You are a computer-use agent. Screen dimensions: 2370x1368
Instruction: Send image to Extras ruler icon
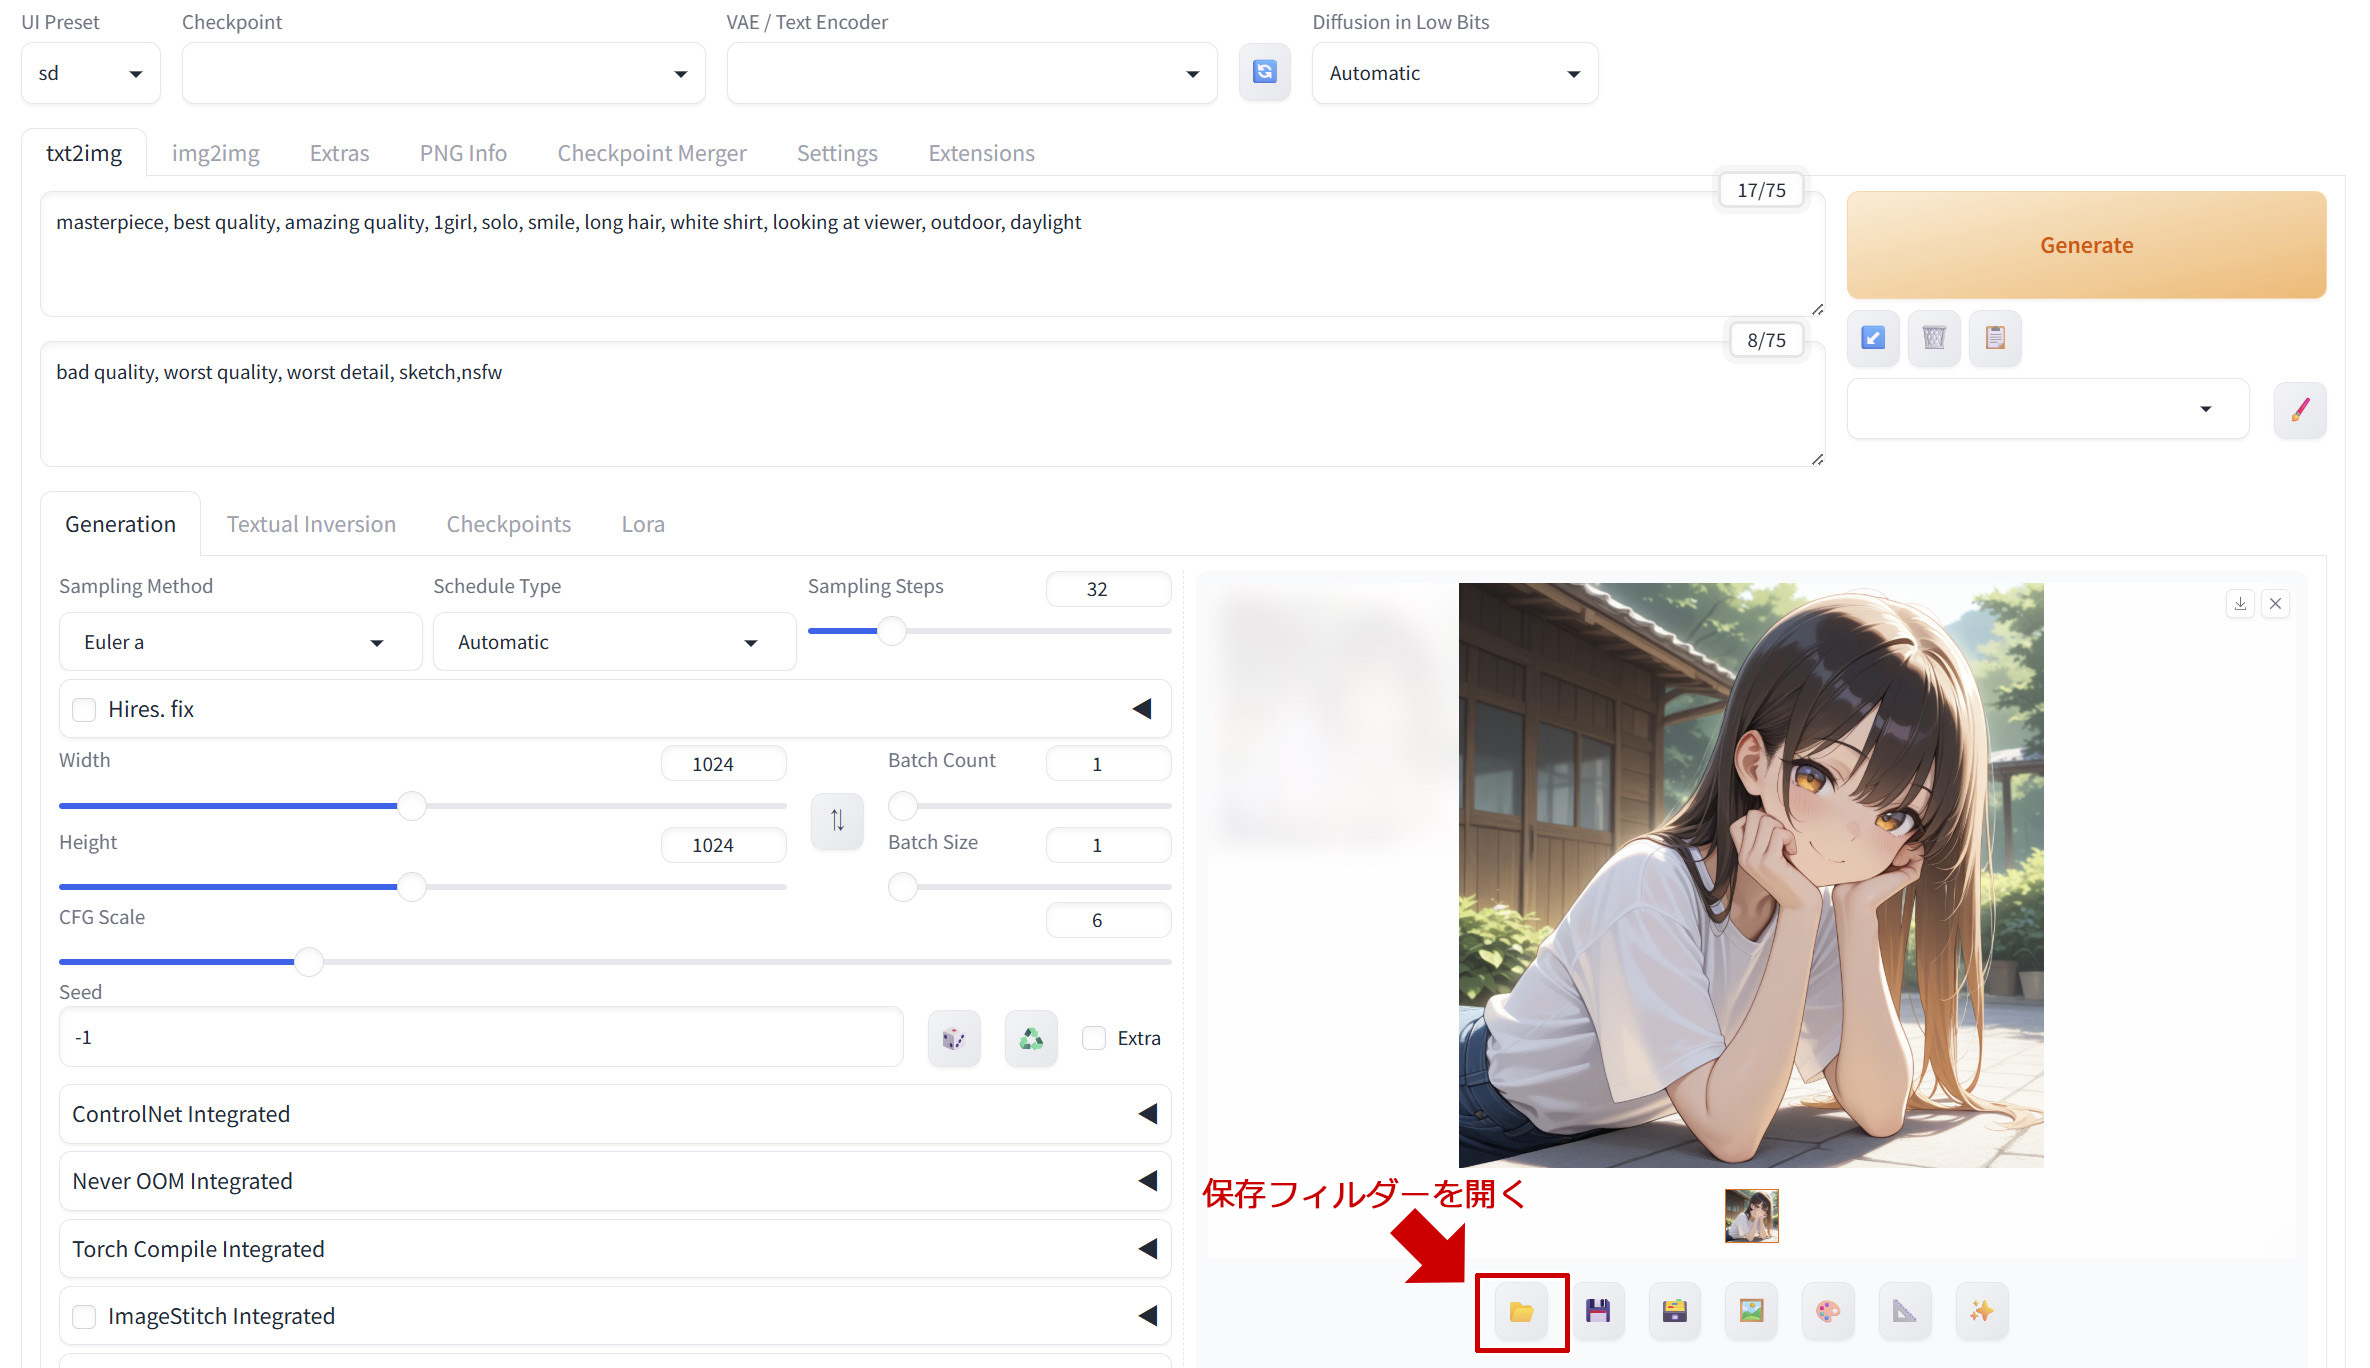1904,1311
